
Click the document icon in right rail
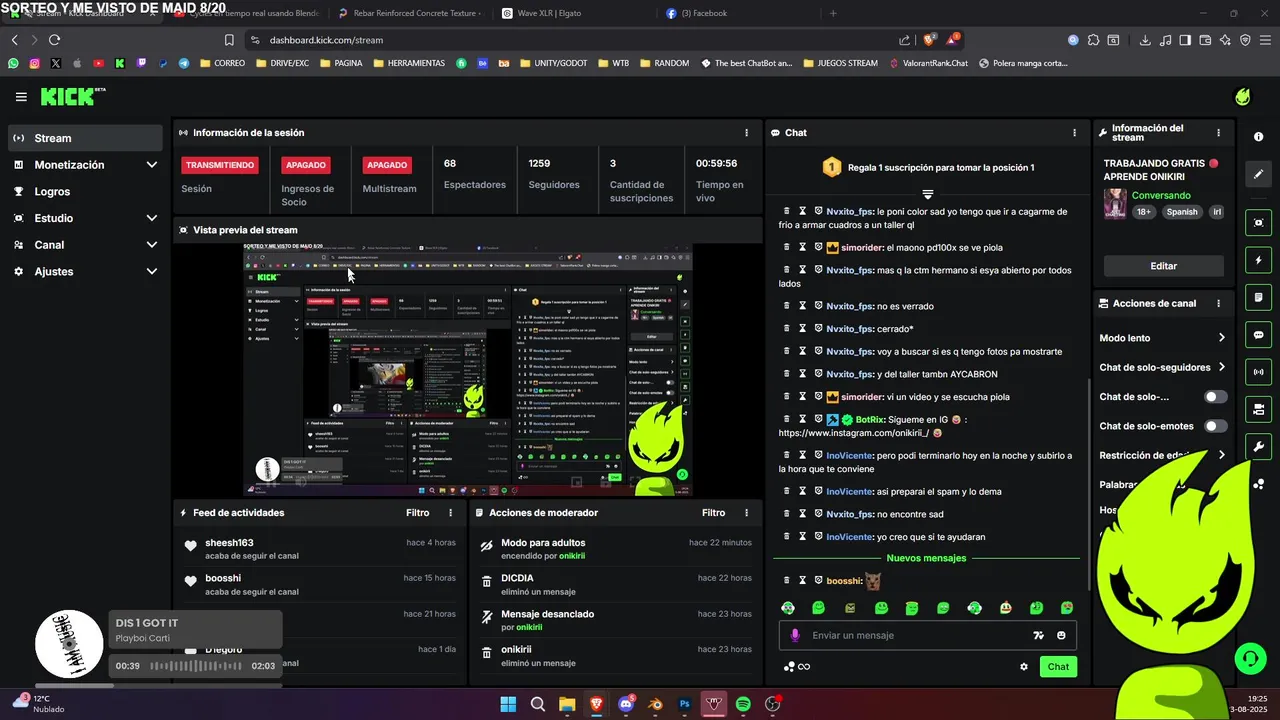coord(1258,297)
